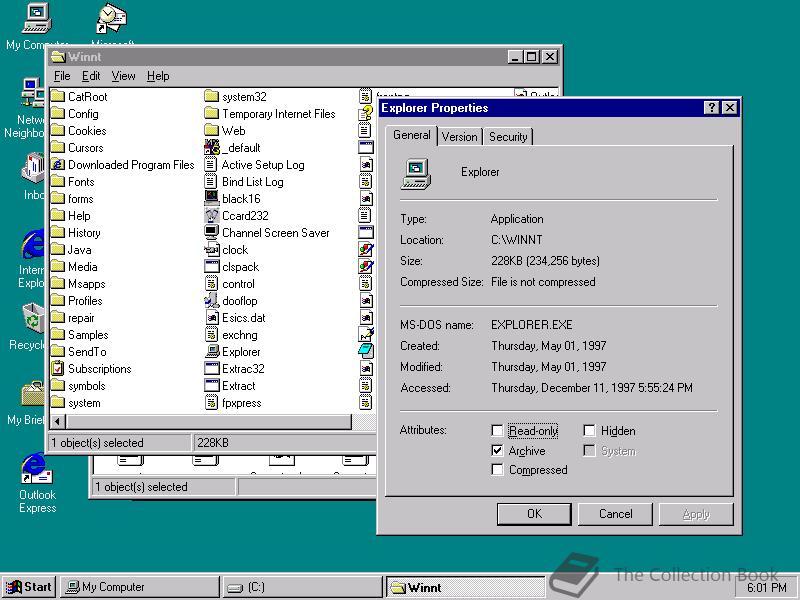The width and height of the screenshot is (800, 600).
Task: Select the fpxpress file icon
Action: point(211,403)
